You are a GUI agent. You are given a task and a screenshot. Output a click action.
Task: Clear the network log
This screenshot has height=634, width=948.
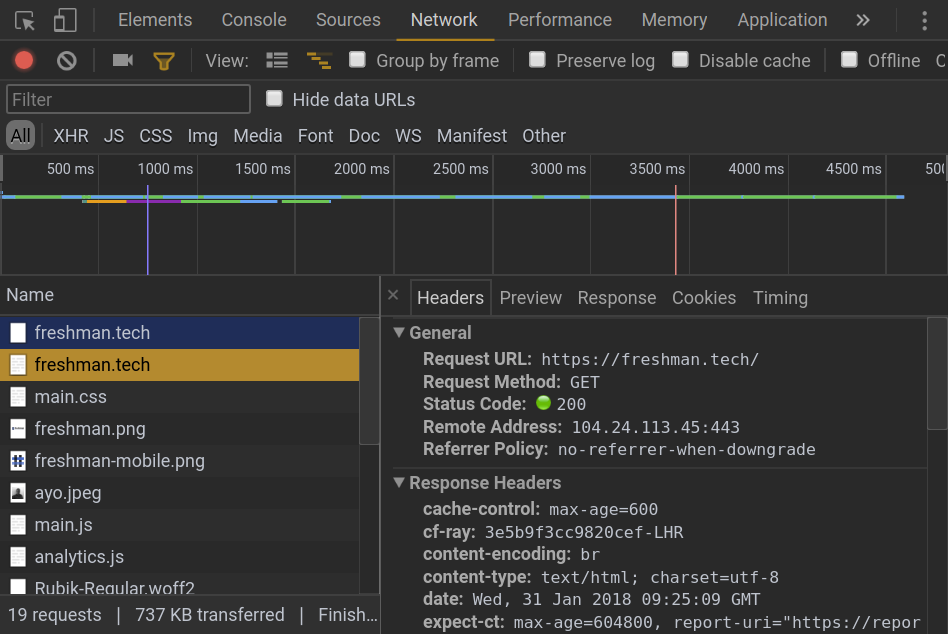coord(67,61)
